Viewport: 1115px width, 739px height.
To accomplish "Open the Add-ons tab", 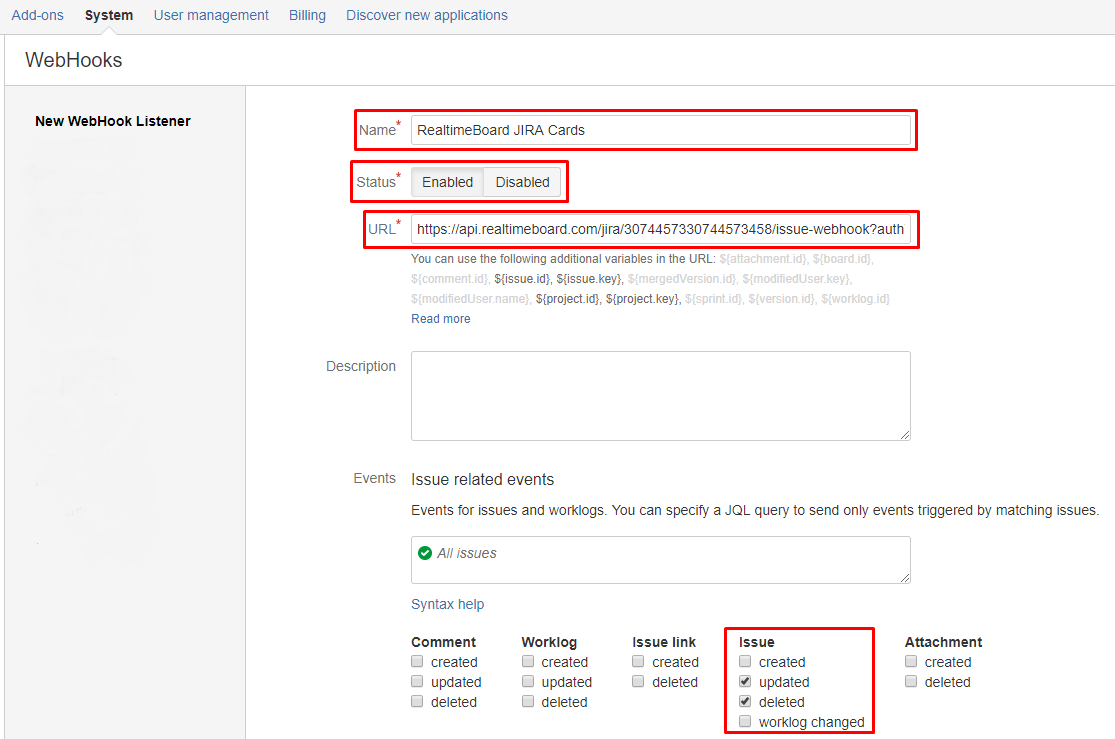I will [x=38, y=15].
